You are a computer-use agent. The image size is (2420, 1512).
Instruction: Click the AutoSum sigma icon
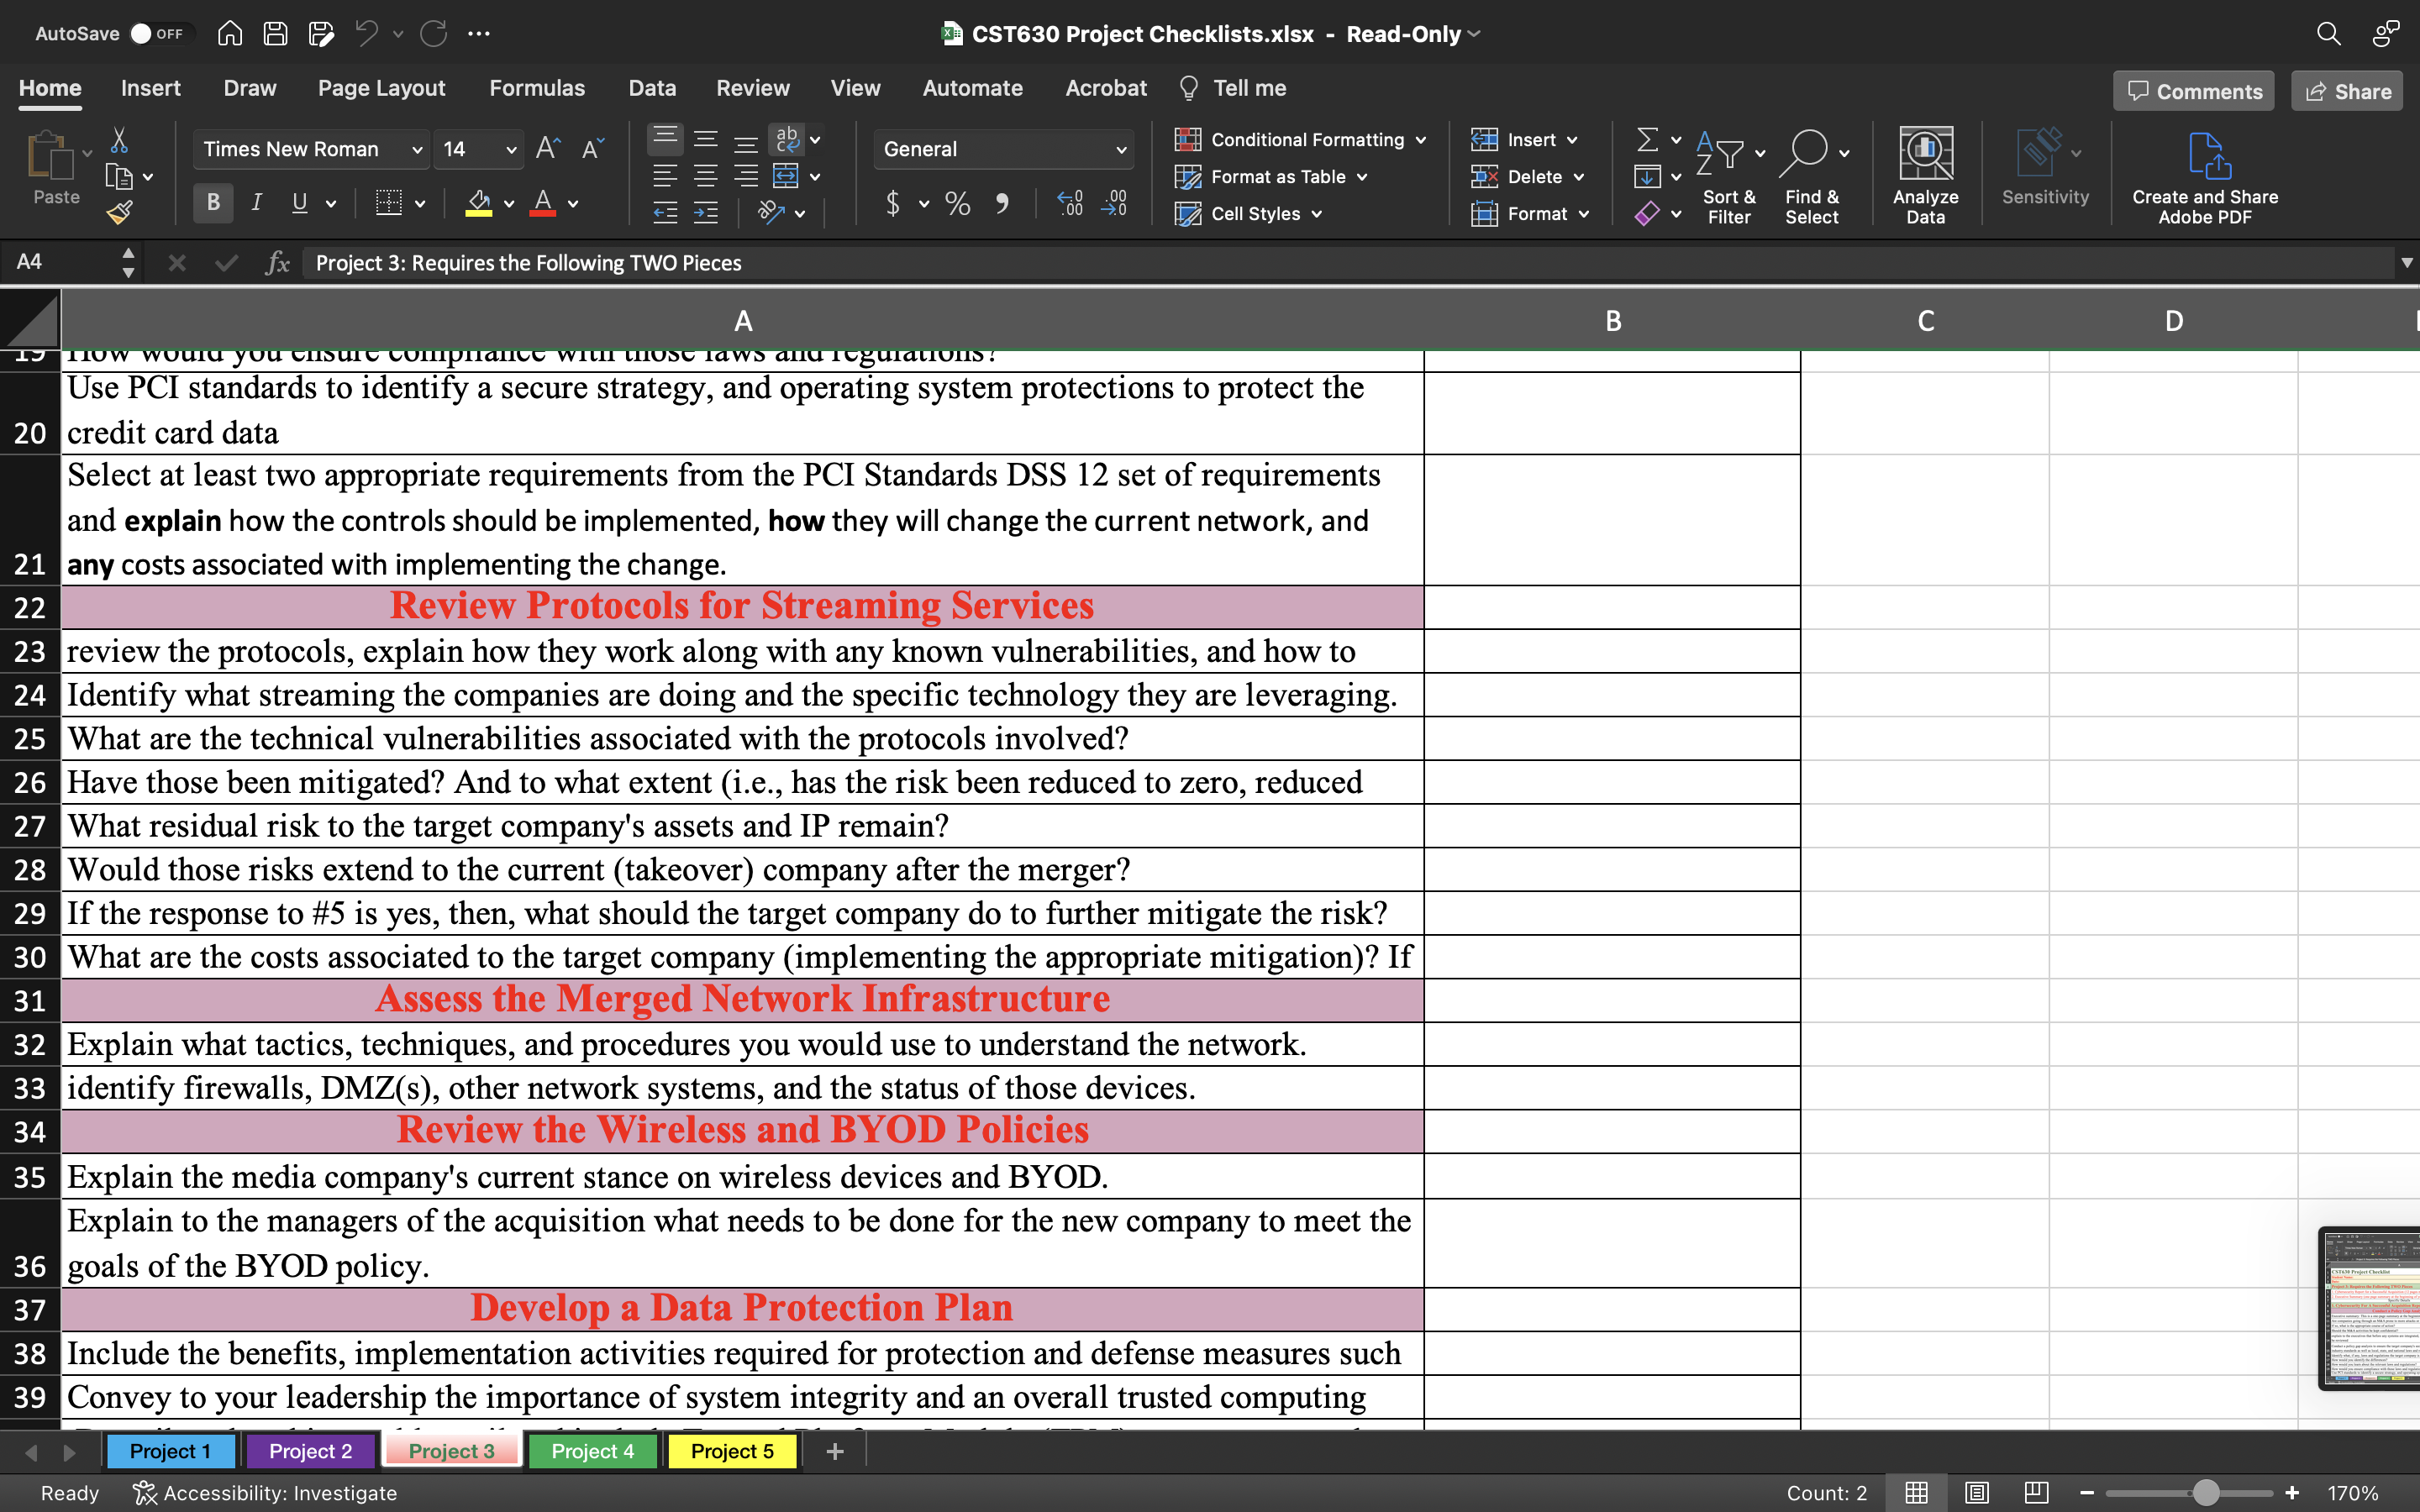click(x=1647, y=139)
